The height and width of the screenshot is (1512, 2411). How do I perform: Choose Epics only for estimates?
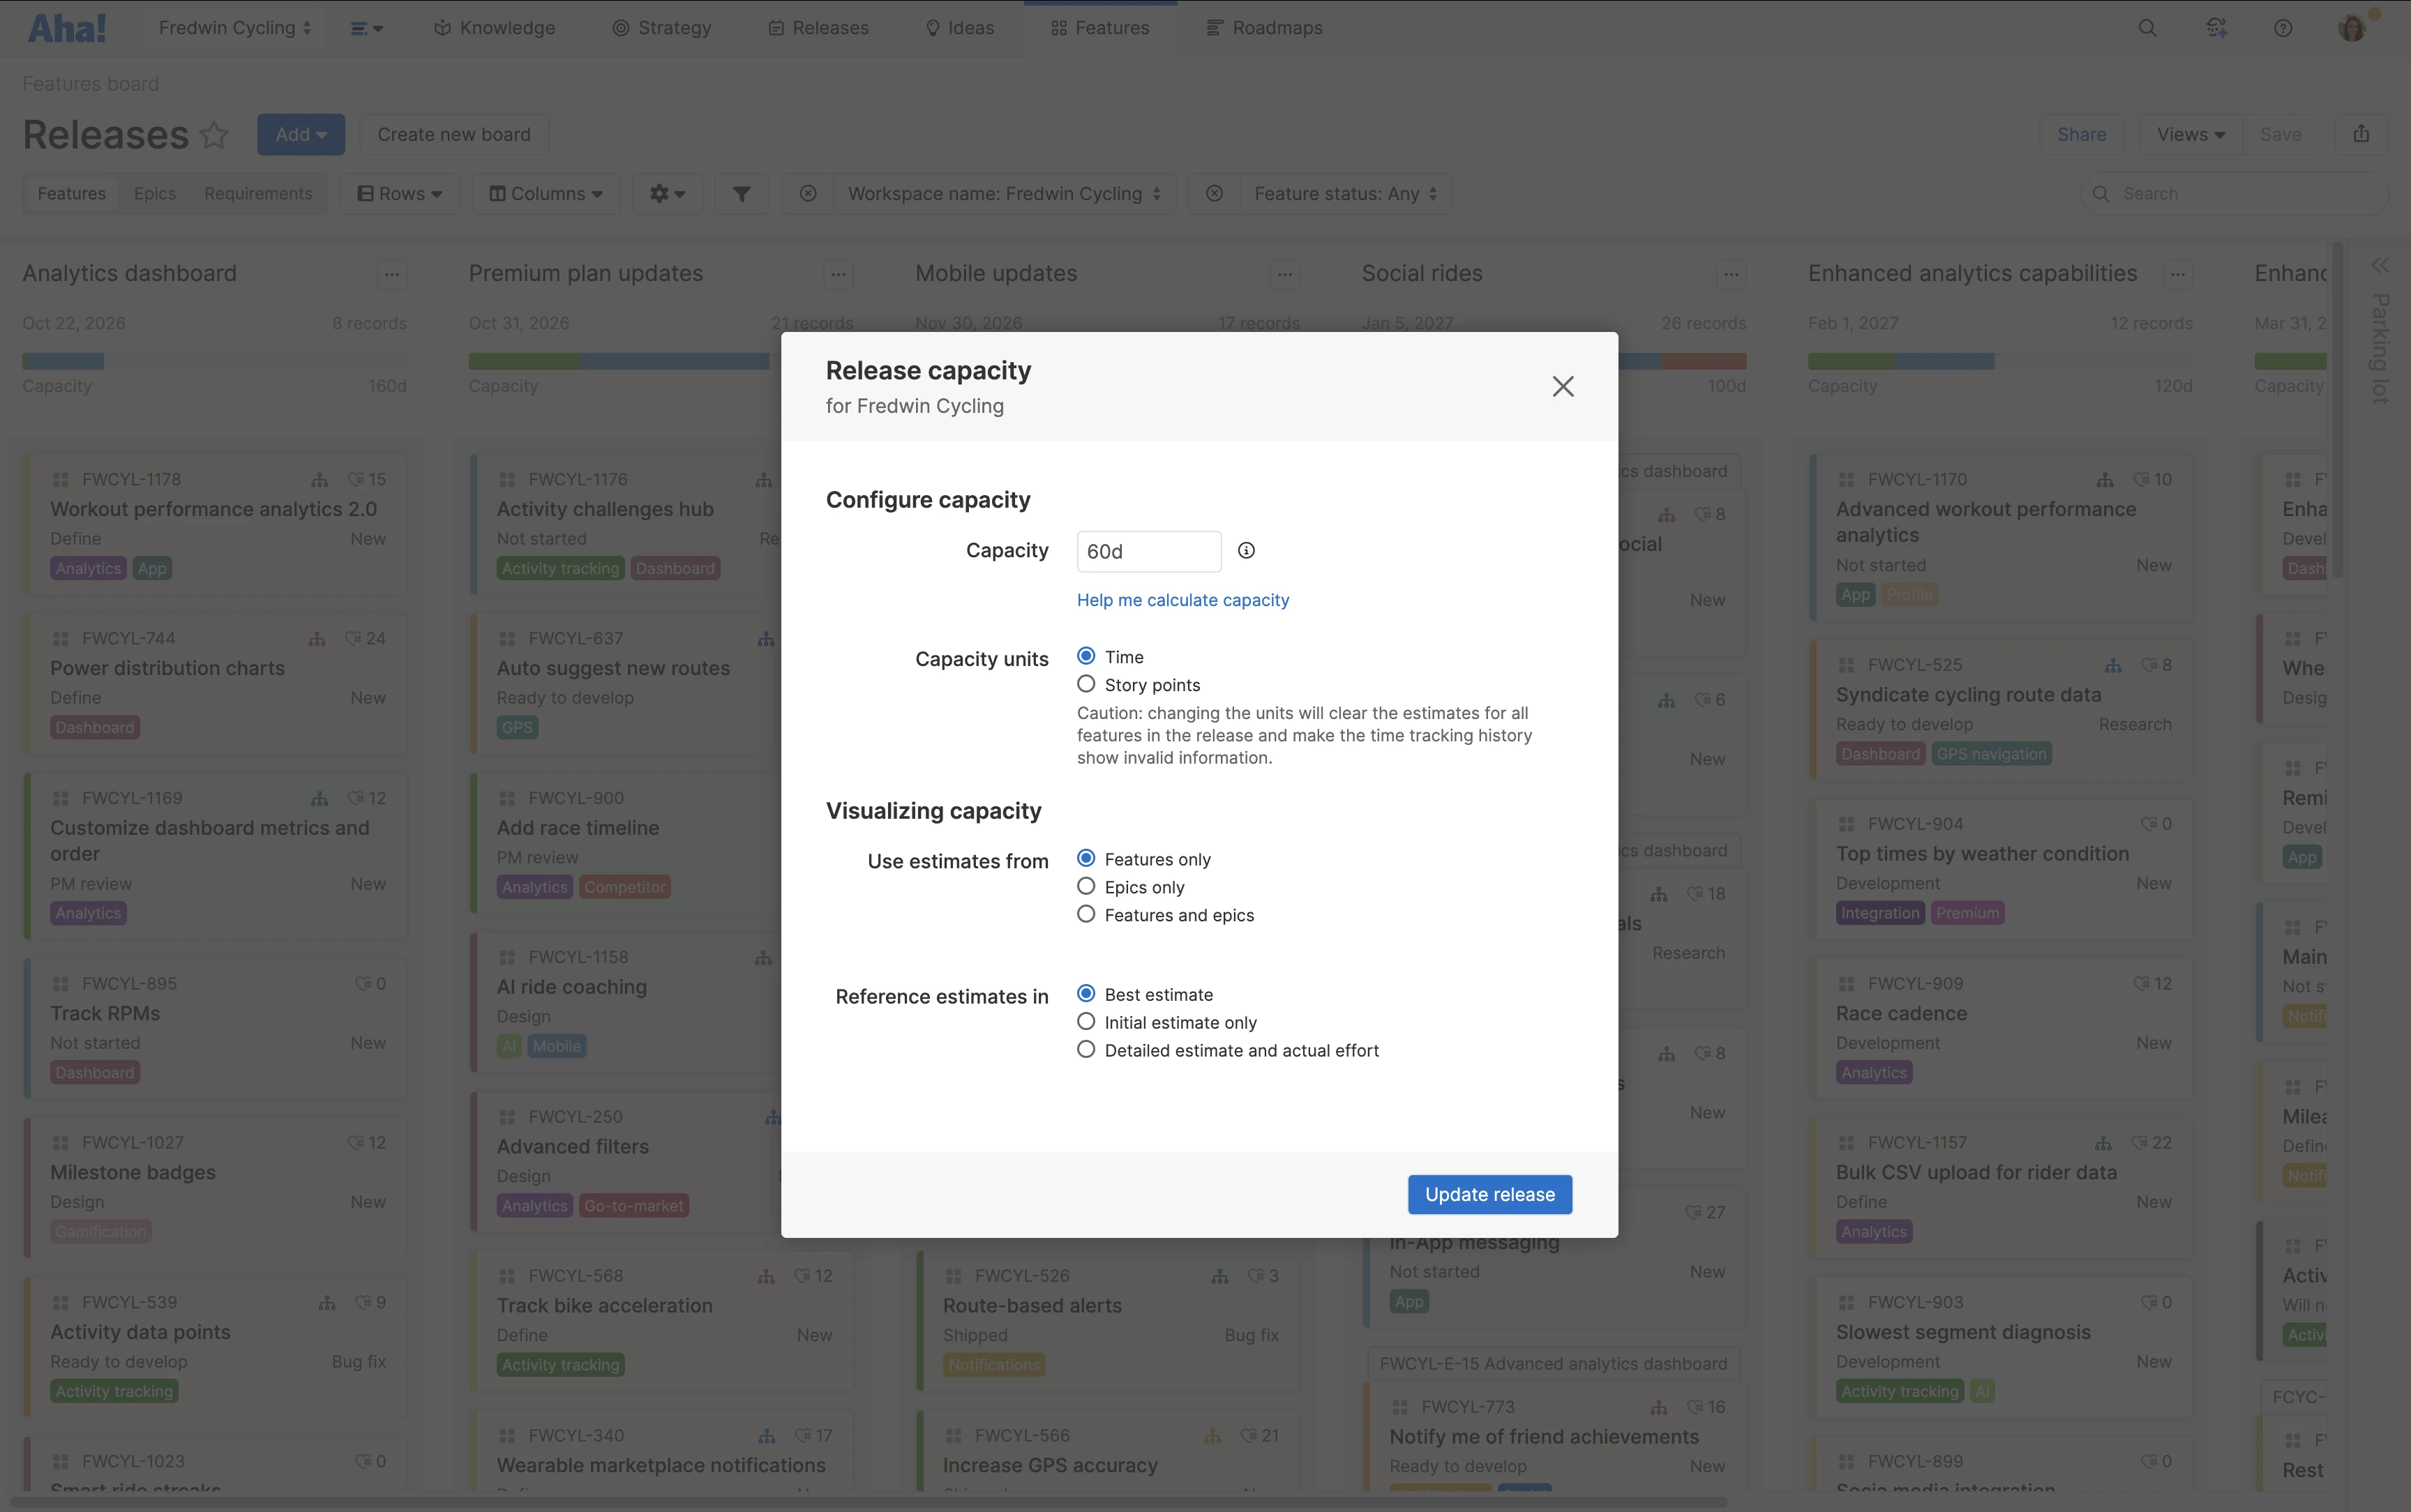coord(1086,886)
